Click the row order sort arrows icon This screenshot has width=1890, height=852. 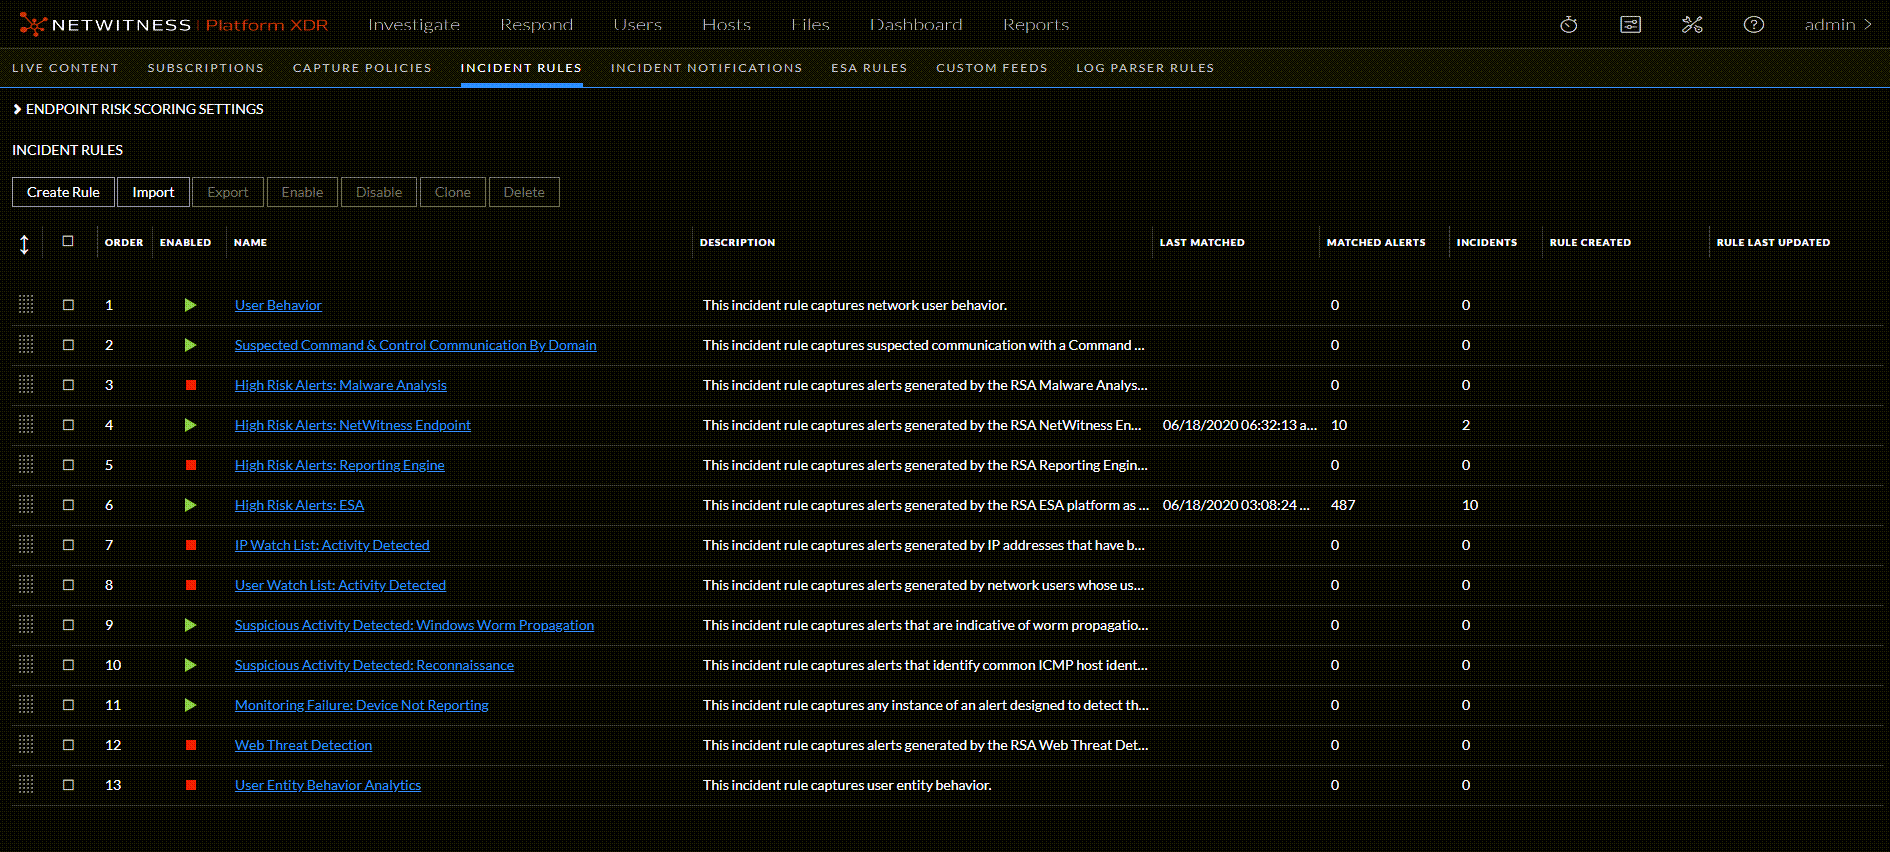tap(24, 244)
